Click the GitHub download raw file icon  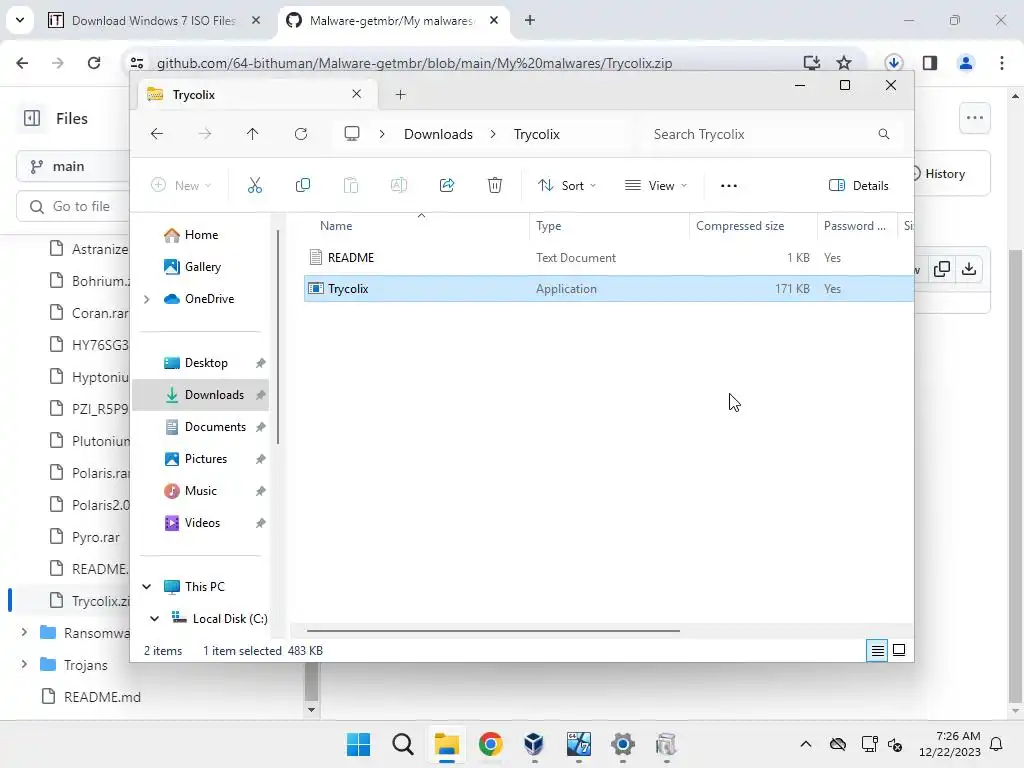pyautogui.click(x=969, y=269)
